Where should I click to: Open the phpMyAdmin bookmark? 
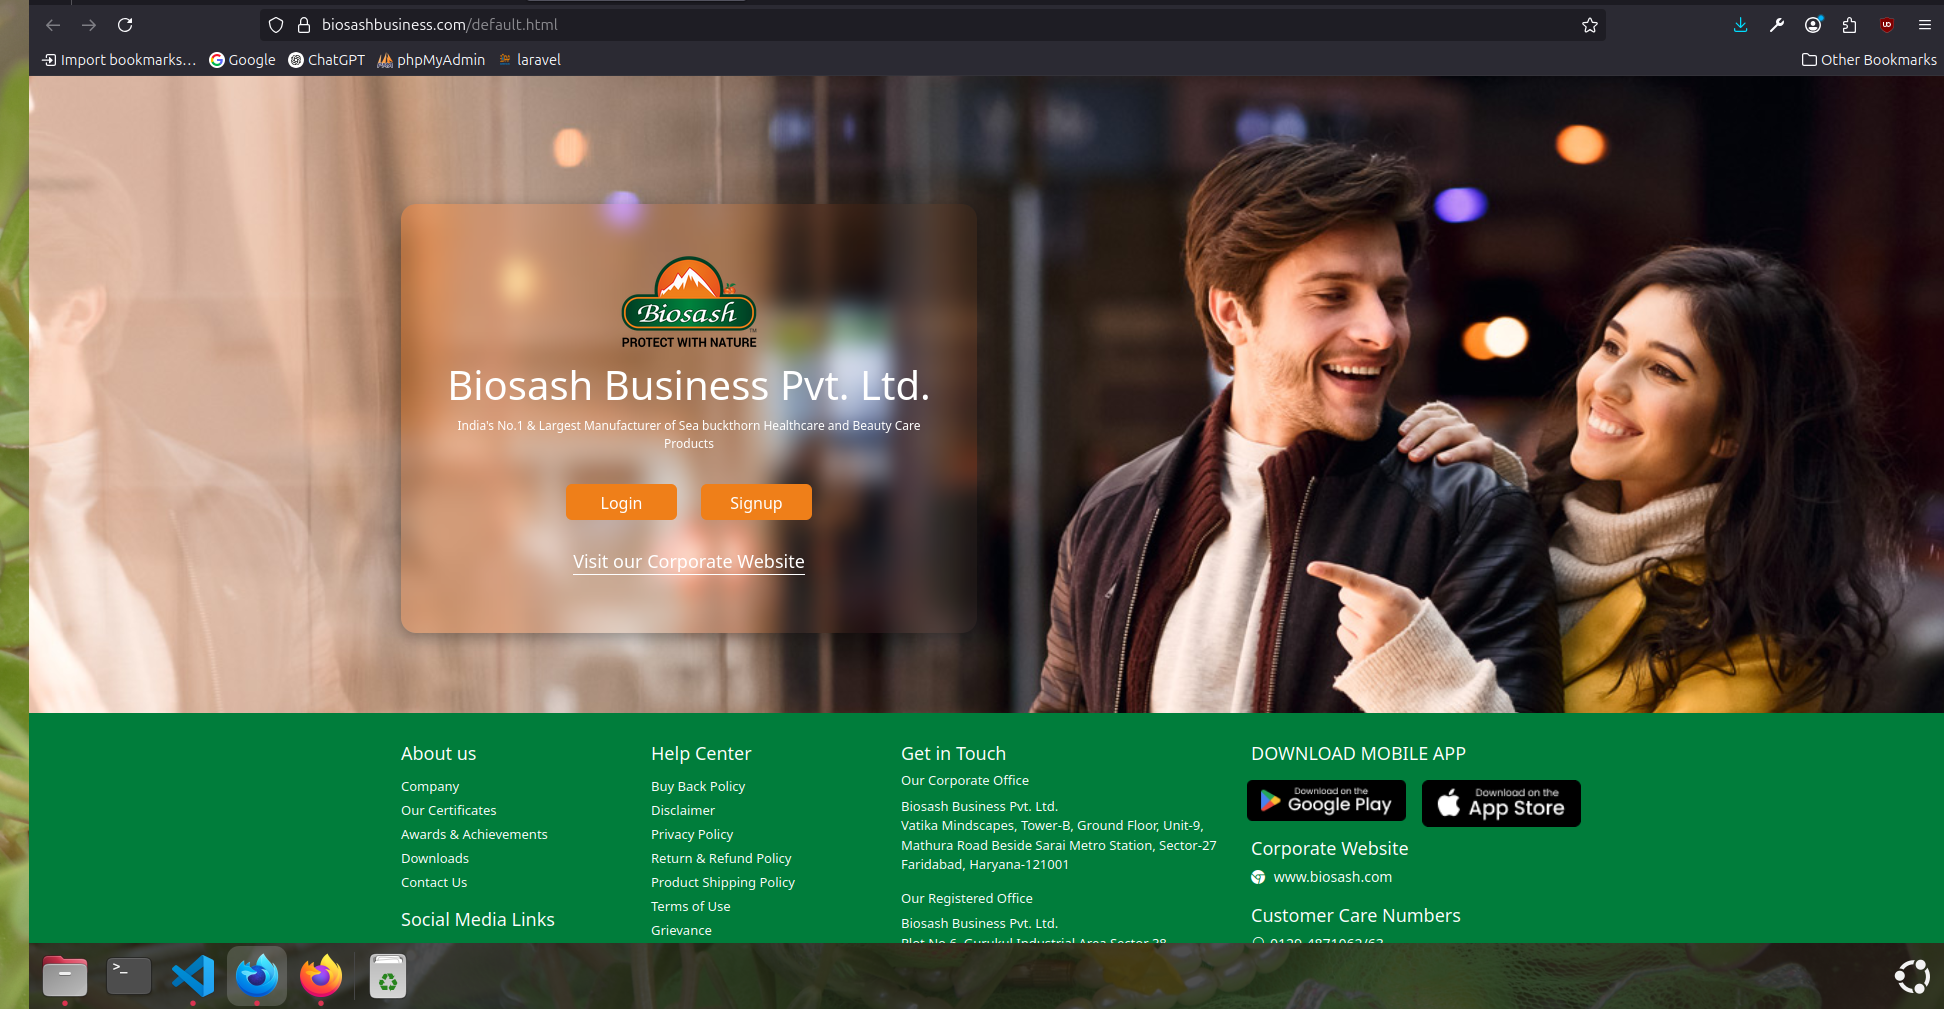(431, 60)
